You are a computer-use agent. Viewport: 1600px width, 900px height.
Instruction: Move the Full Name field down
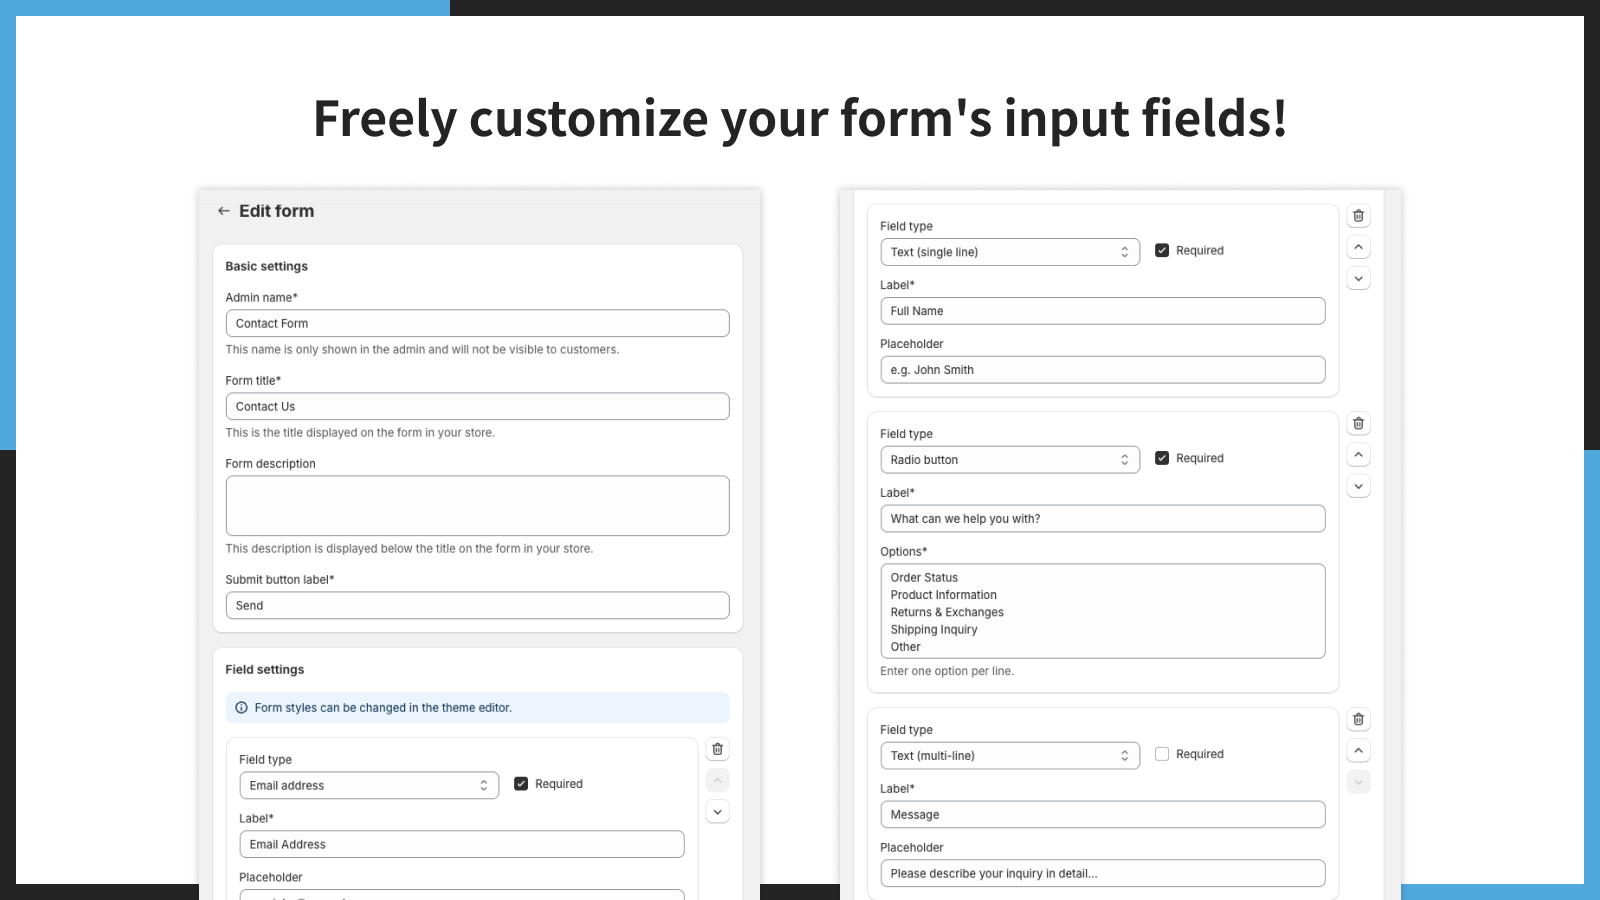click(1358, 278)
